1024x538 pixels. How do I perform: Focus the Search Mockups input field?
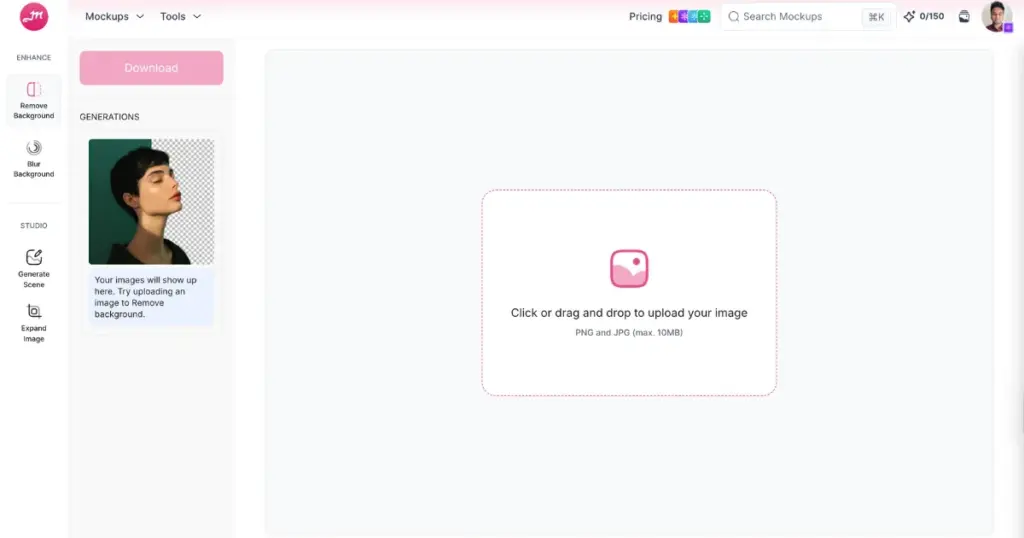tap(806, 16)
